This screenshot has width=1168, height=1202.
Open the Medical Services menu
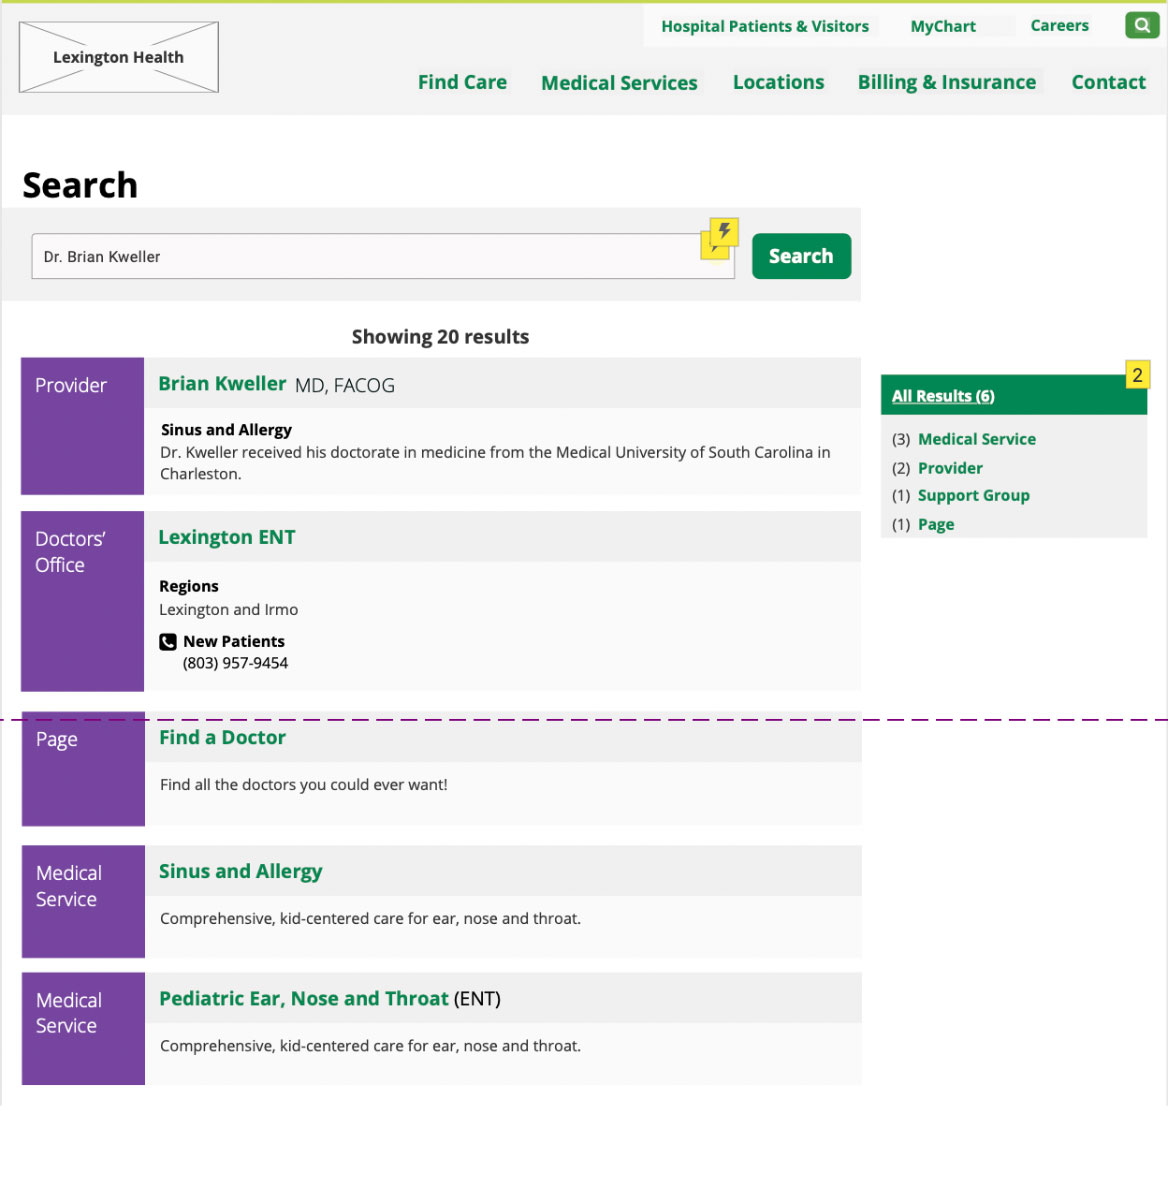[x=619, y=82]
